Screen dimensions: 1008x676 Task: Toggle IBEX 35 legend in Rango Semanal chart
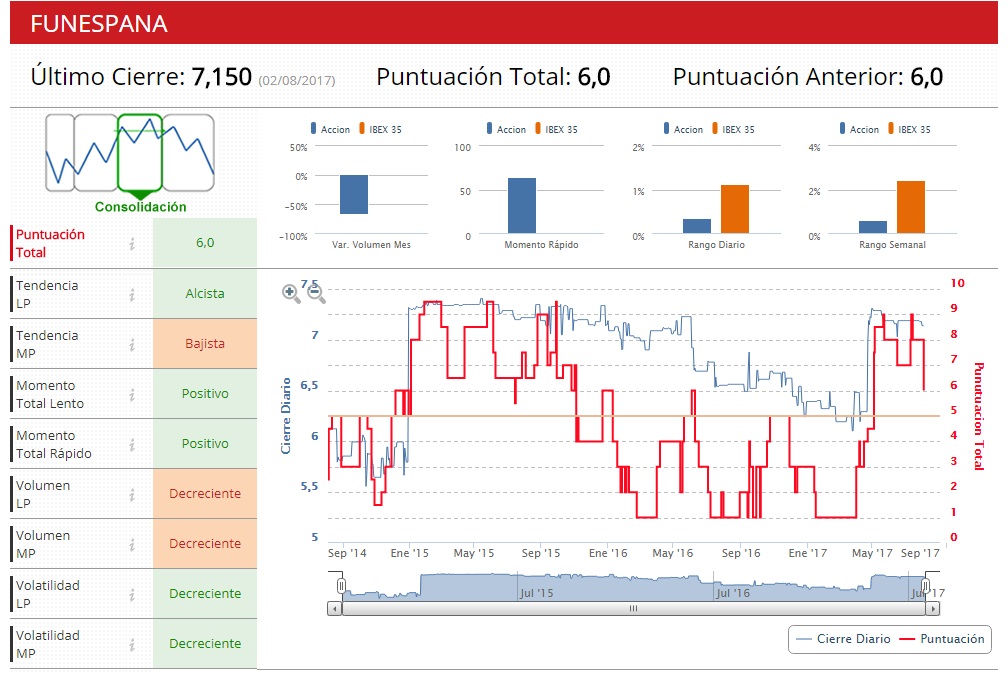(x=910, y=129)
